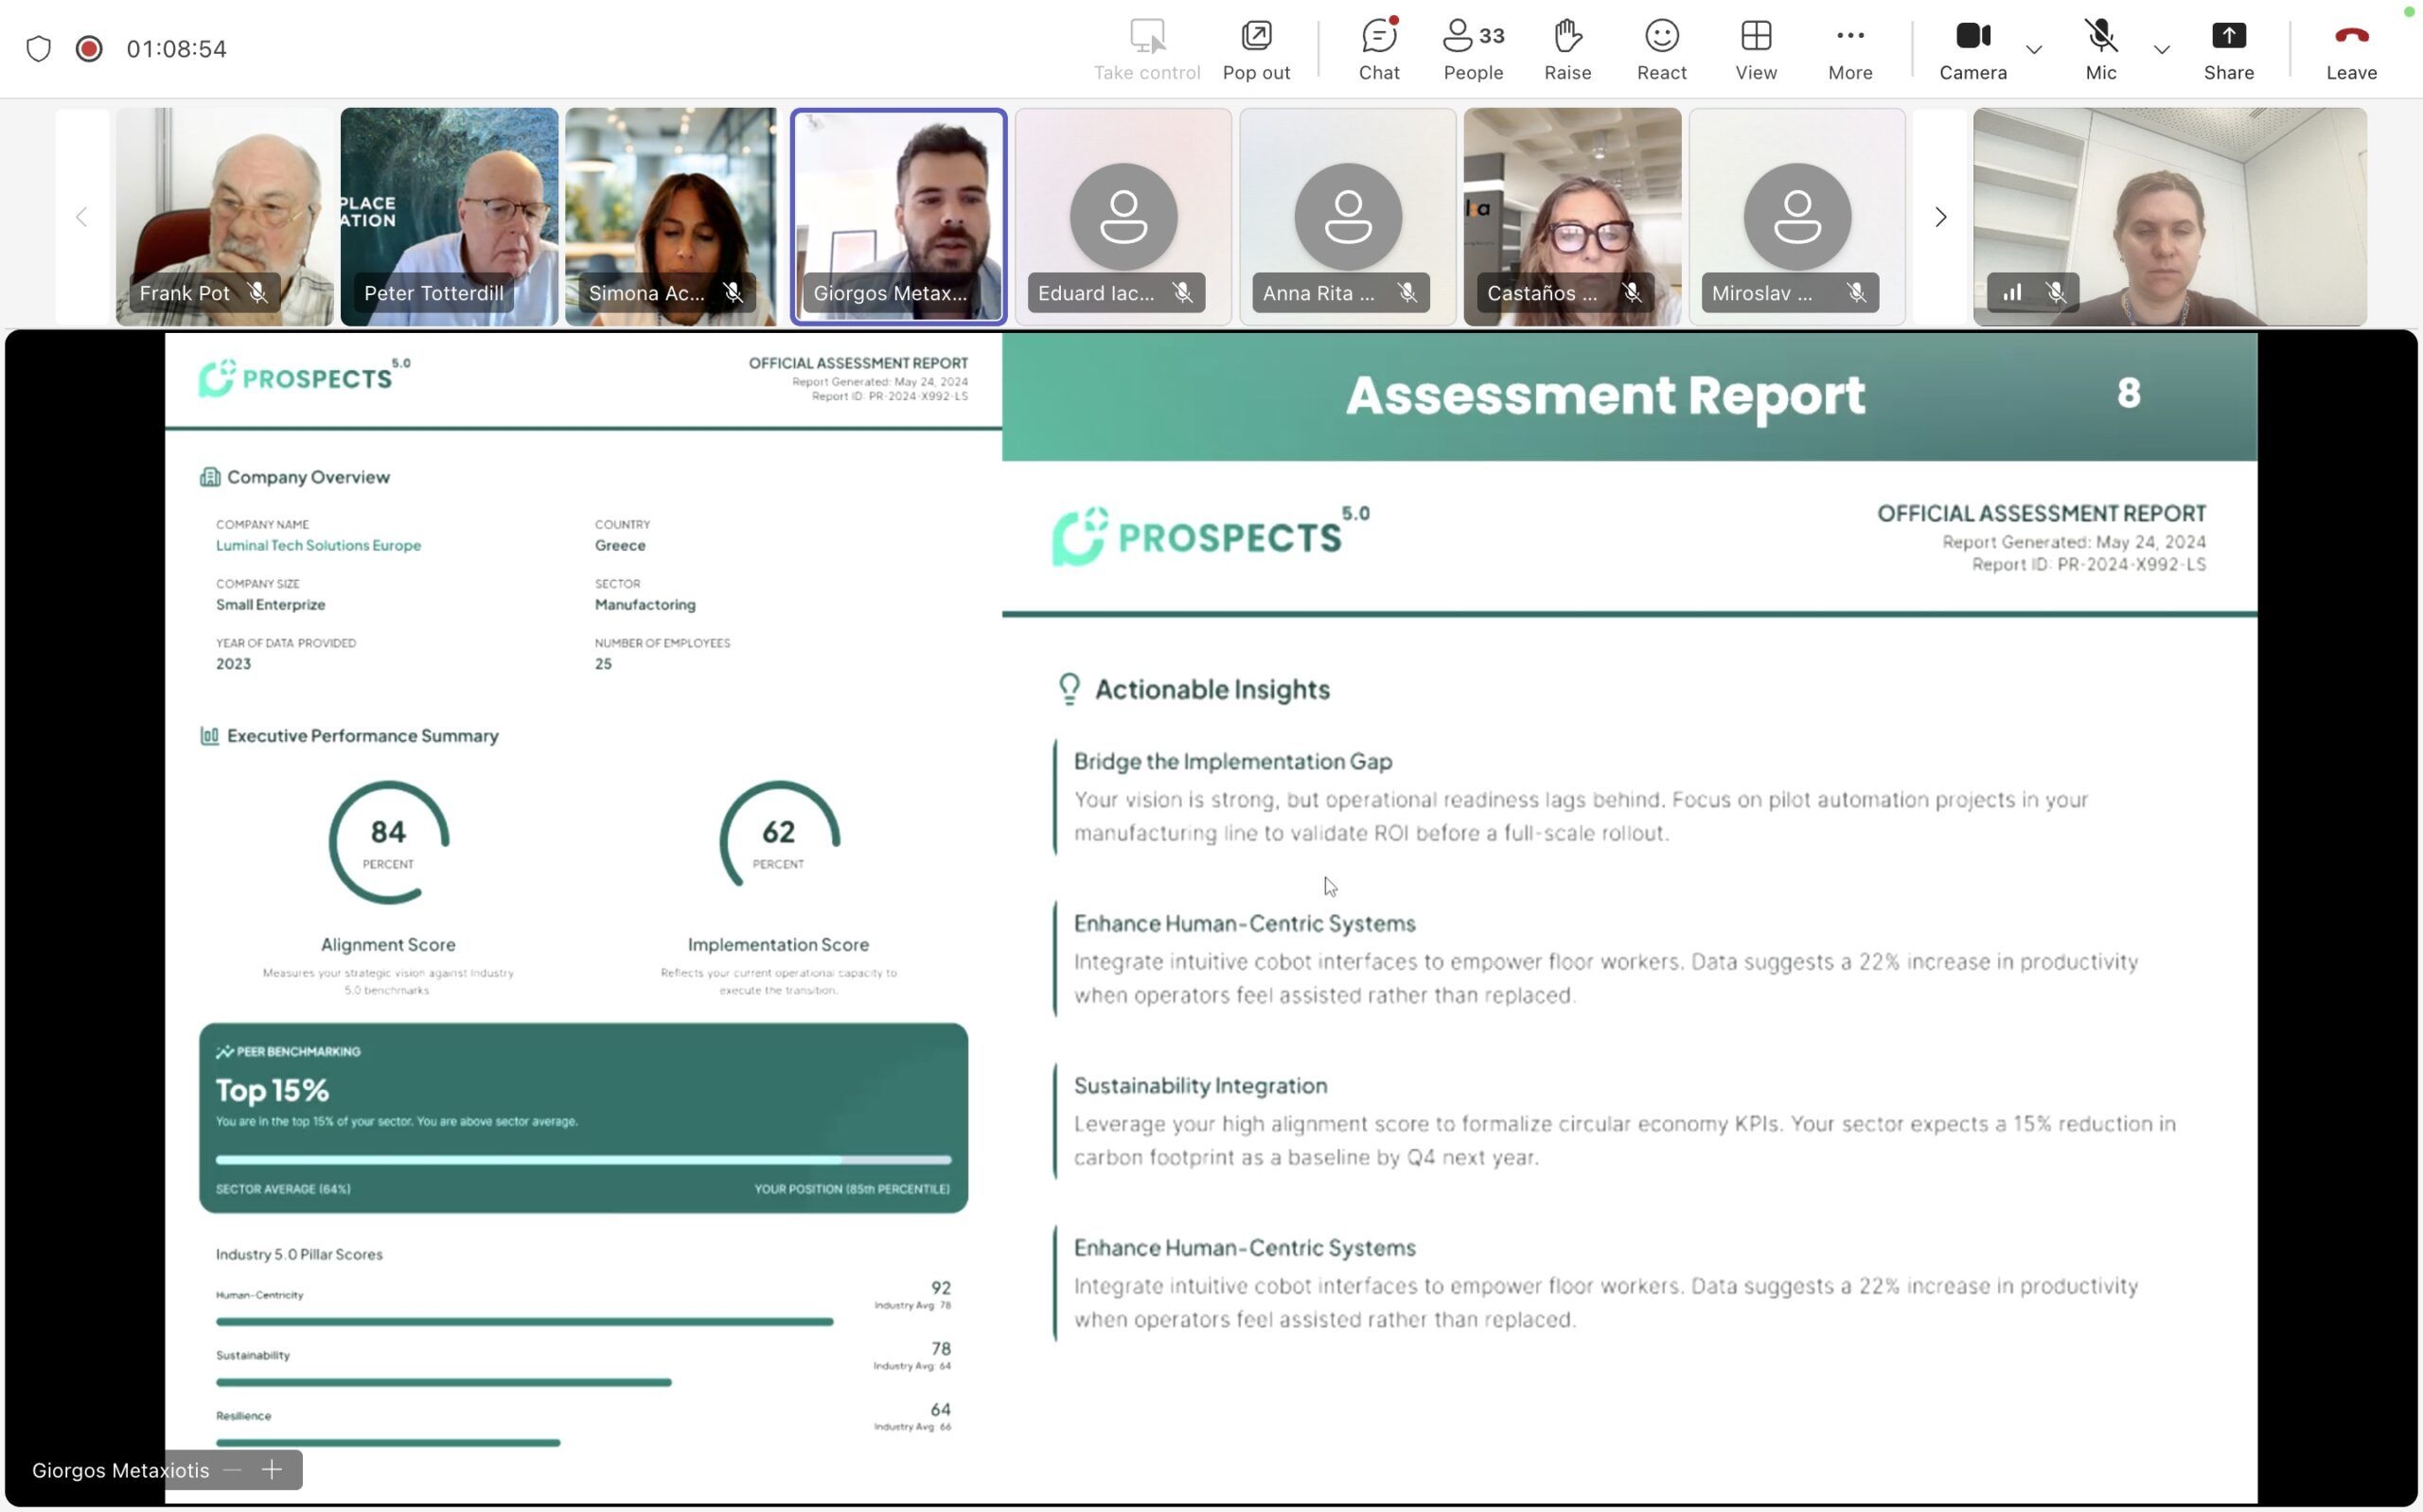This screenshot has height=1512, width=2423.
Task: Show next participants with right arrow
Action: pos(1940,217)
